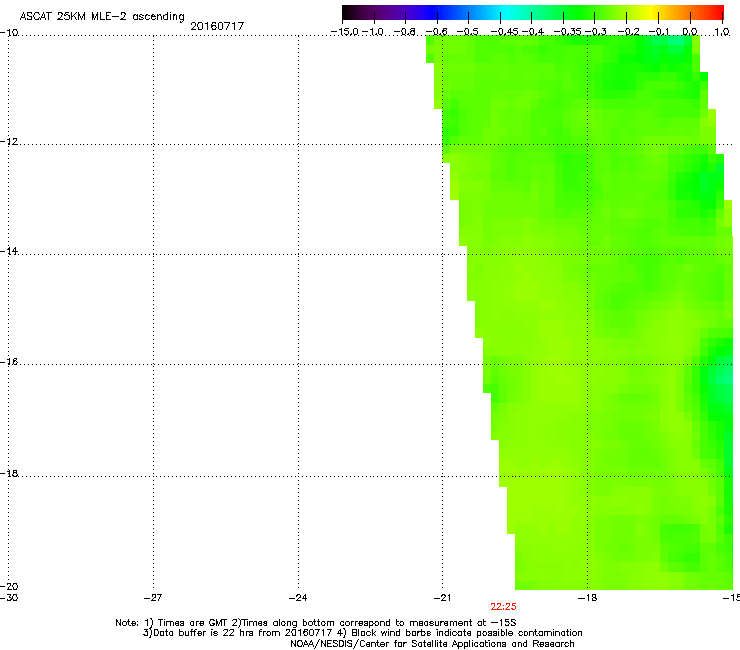Click the -16 latitude axis label
The width and height of the screenshot is (740, 650).
(x=9, y=362)
